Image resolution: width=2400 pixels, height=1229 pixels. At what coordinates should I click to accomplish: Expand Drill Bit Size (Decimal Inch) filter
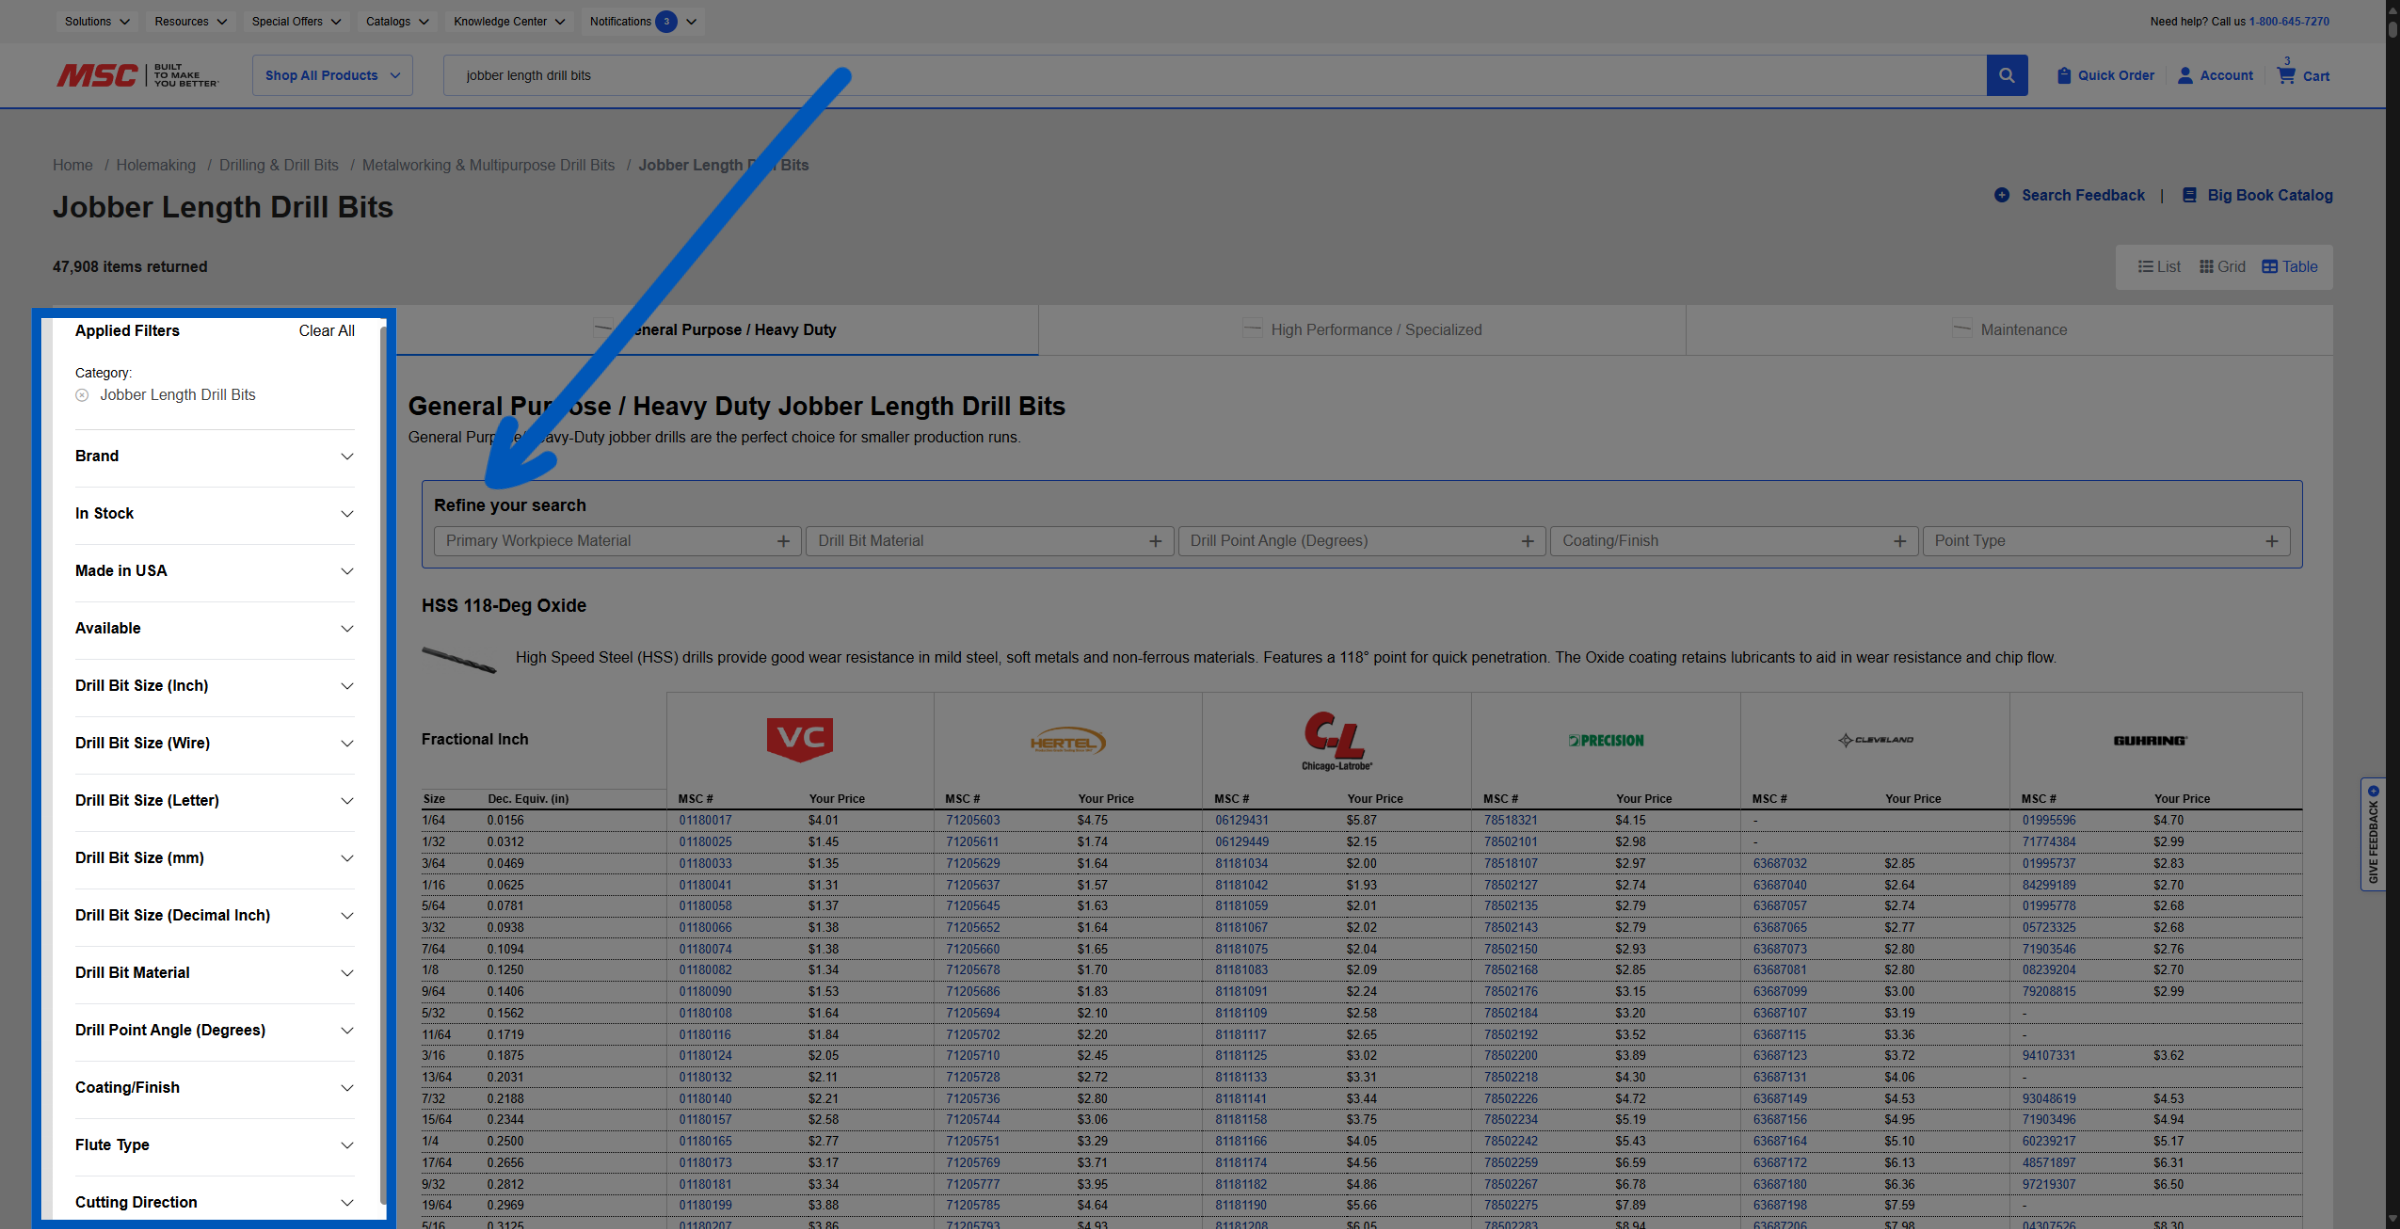(214, 915)
